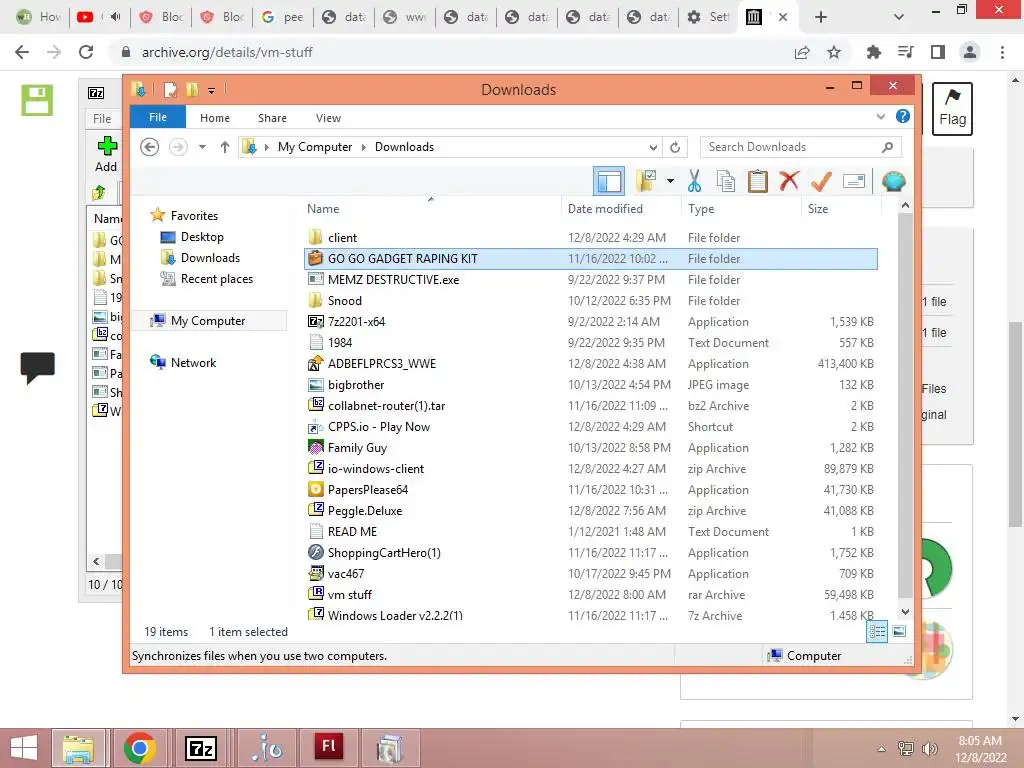Click the blue shell globe icon

[x=893, y=181]
